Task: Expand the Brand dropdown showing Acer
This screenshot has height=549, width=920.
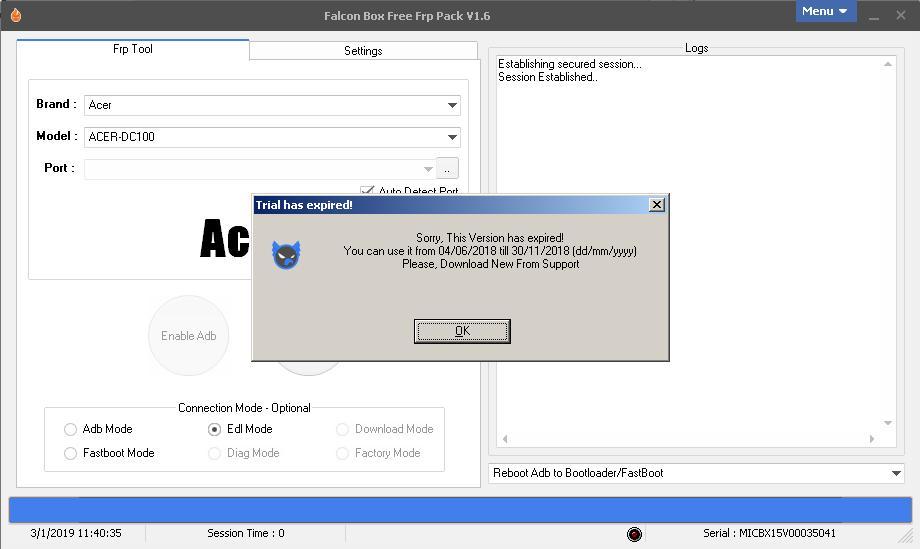Action: [x=452, y=105]
